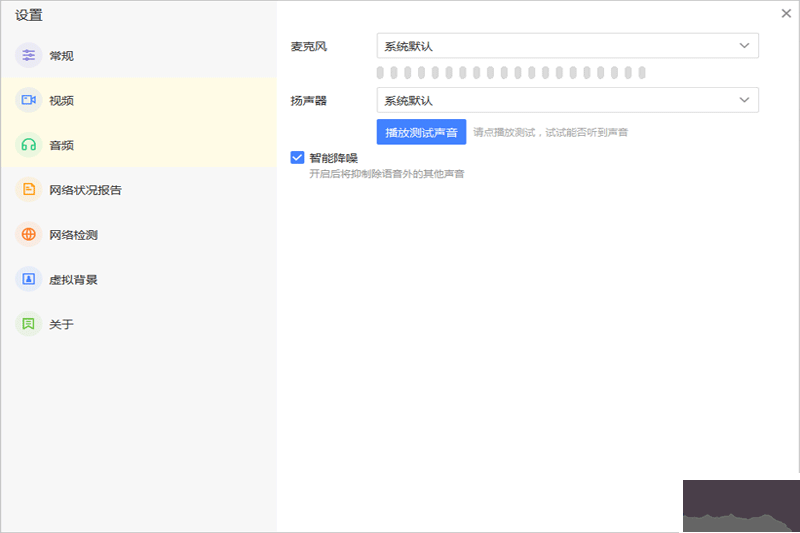Open the 虚拟背景 settings

[139, 279]
